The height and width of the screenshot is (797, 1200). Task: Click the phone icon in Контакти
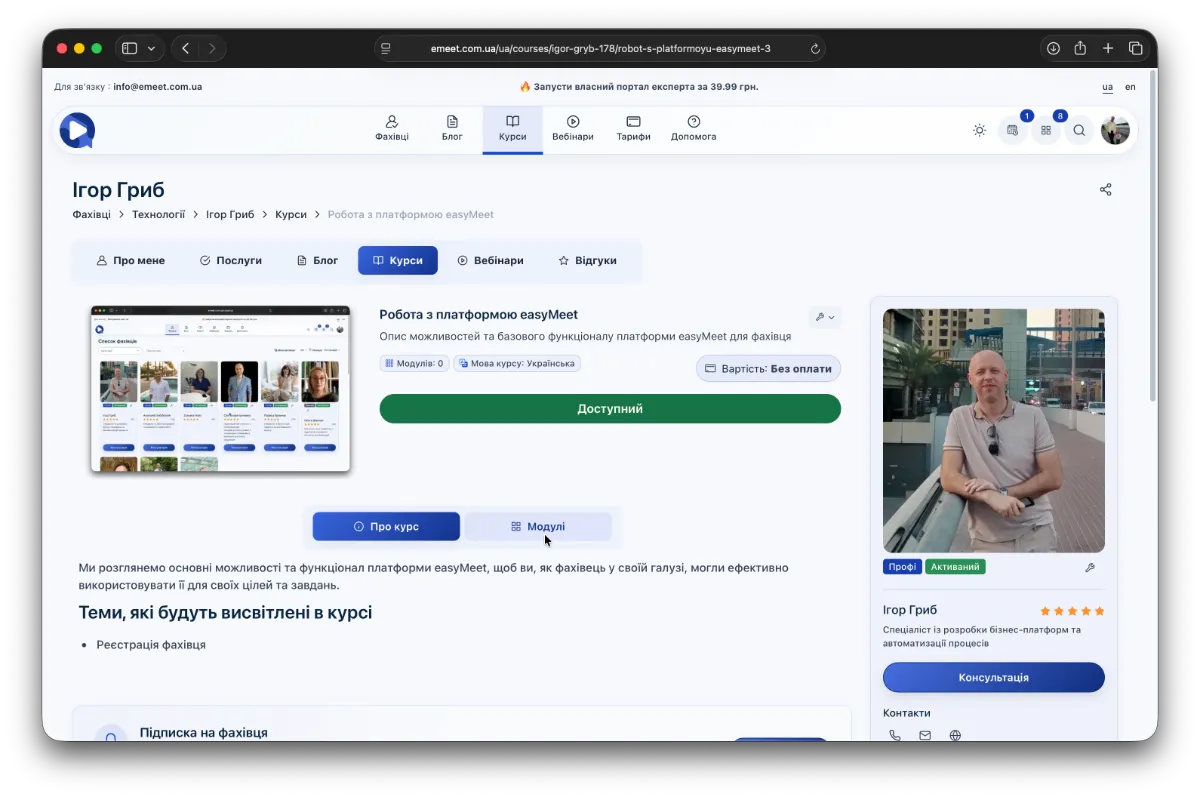[894, 735]
